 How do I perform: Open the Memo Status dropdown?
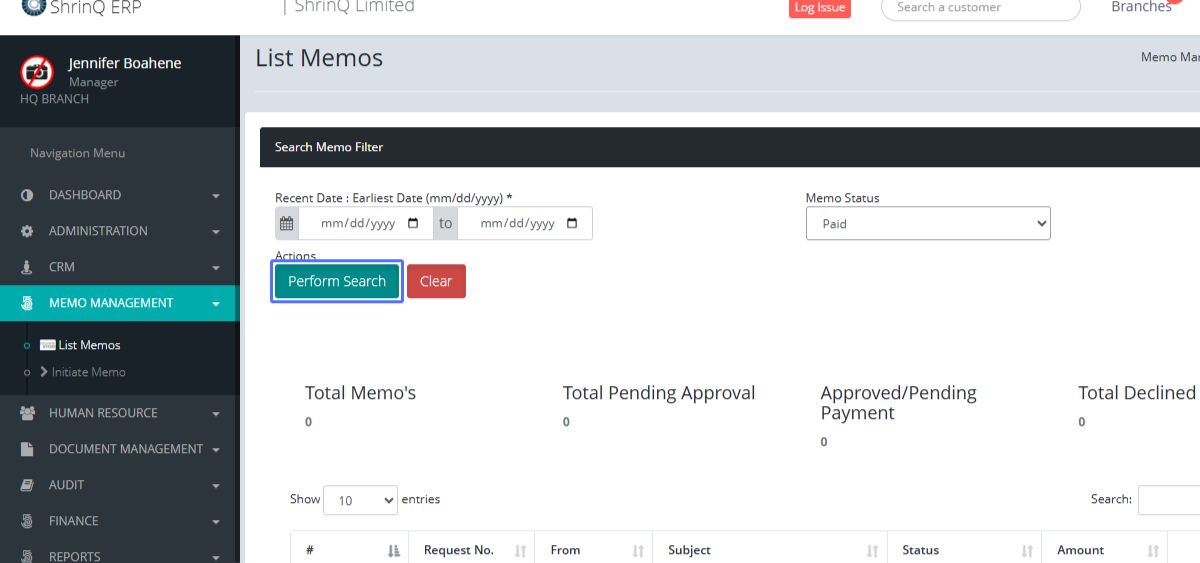927,224
